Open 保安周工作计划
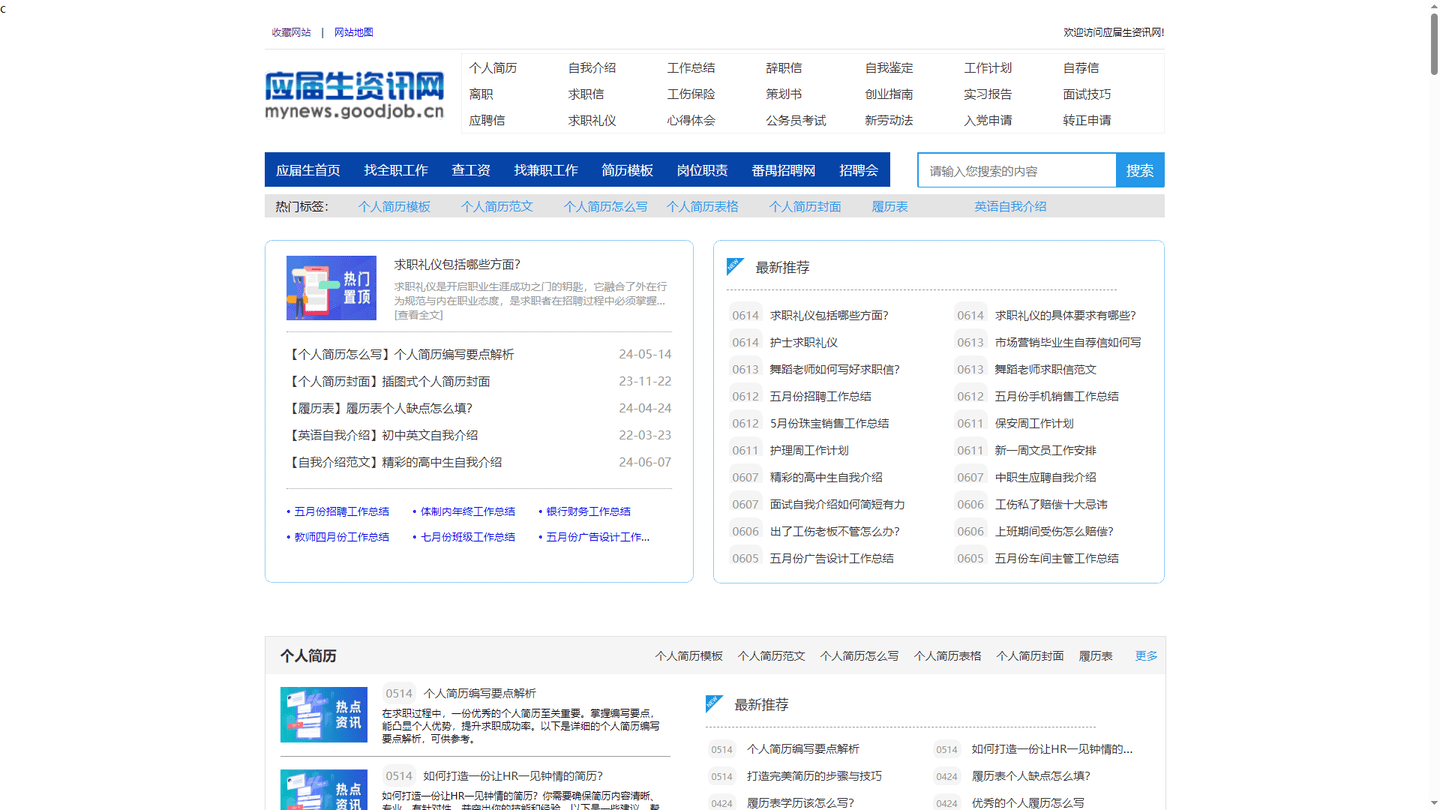The height and width of the screenshot is (810, 1440). 1034,423
